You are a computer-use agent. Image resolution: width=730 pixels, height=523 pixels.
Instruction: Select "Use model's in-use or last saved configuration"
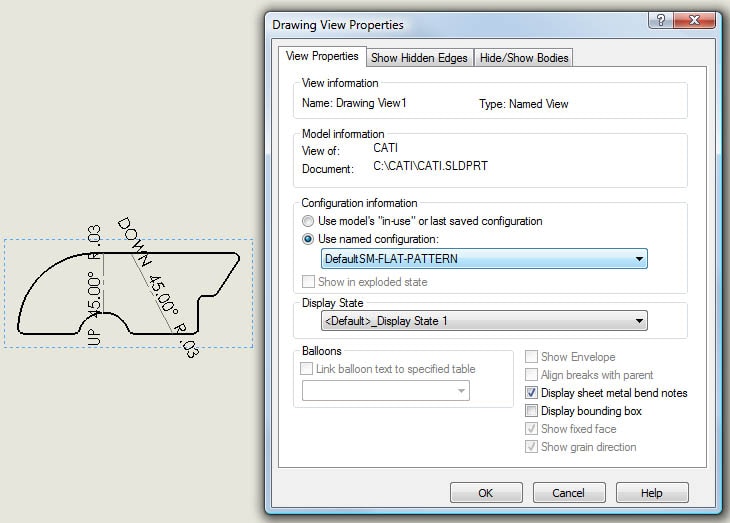coord(309,221)
